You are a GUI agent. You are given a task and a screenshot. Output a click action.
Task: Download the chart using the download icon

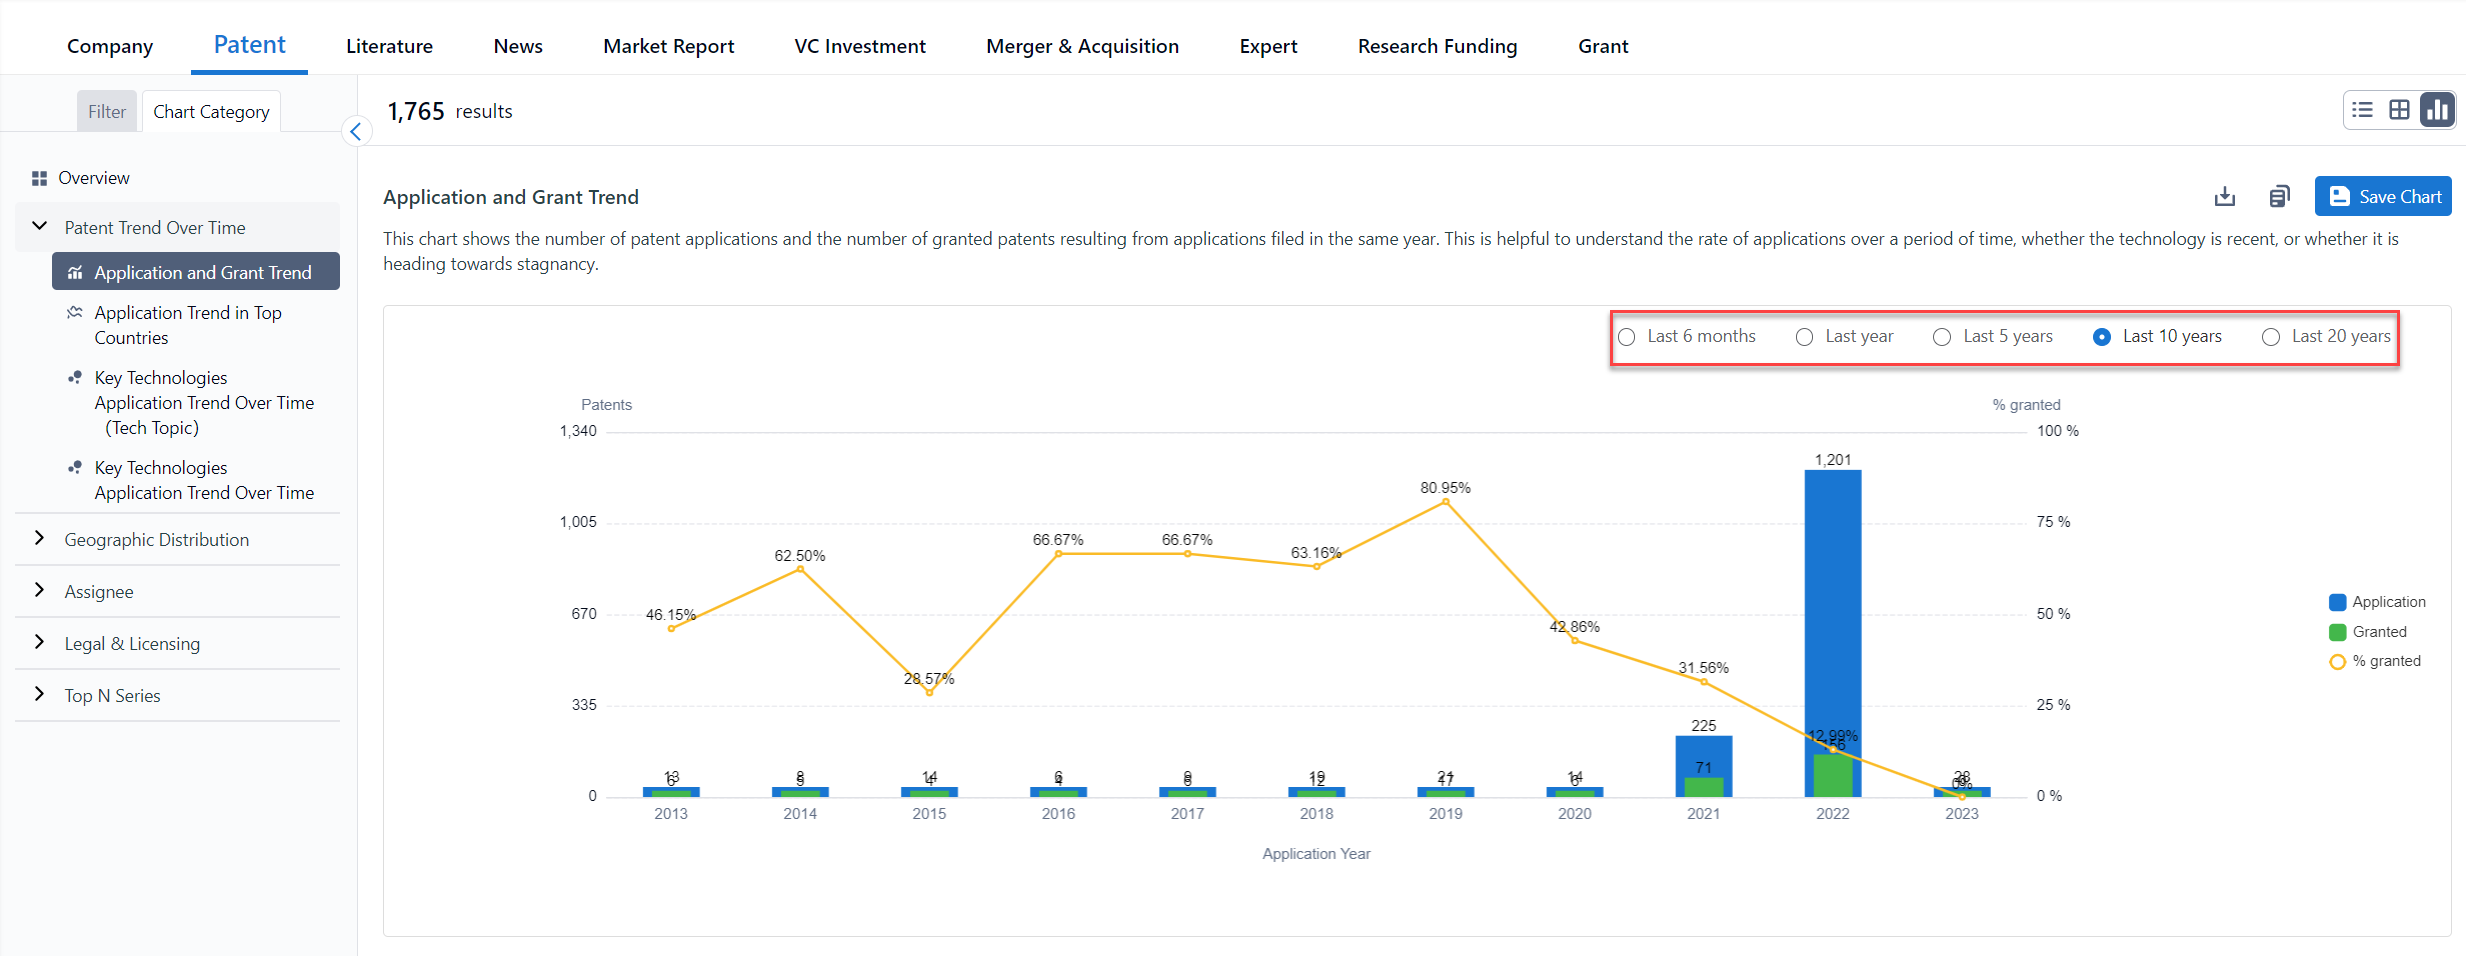click(x=2224, y=196)
